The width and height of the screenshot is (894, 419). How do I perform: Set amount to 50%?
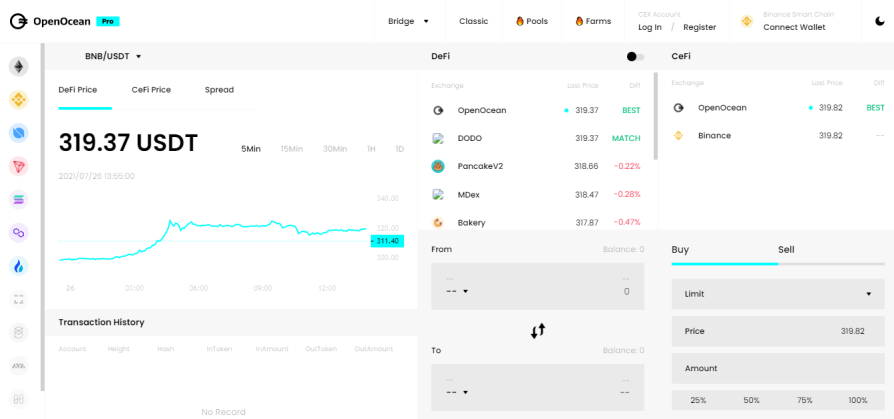751,400
